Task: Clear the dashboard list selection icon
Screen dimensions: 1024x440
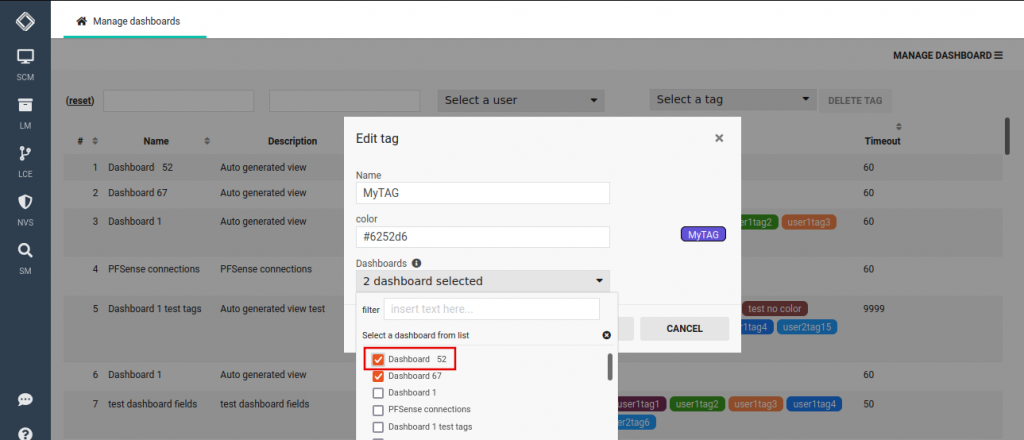Action: click(x=606, y=335)
